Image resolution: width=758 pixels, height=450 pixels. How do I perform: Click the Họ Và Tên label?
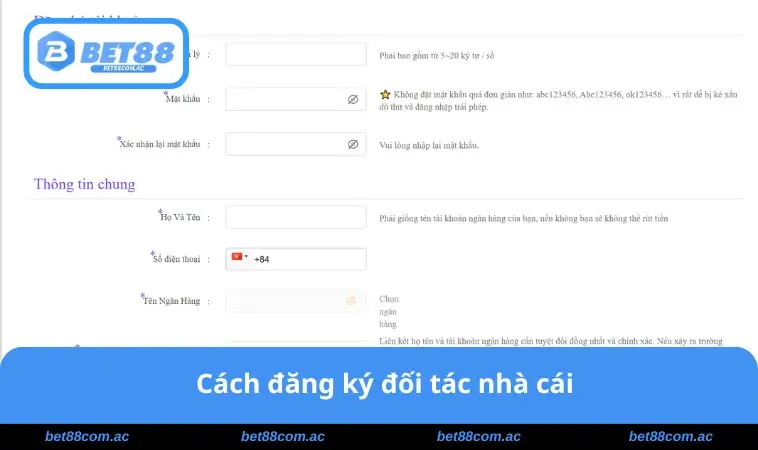(x=179, y=217)
